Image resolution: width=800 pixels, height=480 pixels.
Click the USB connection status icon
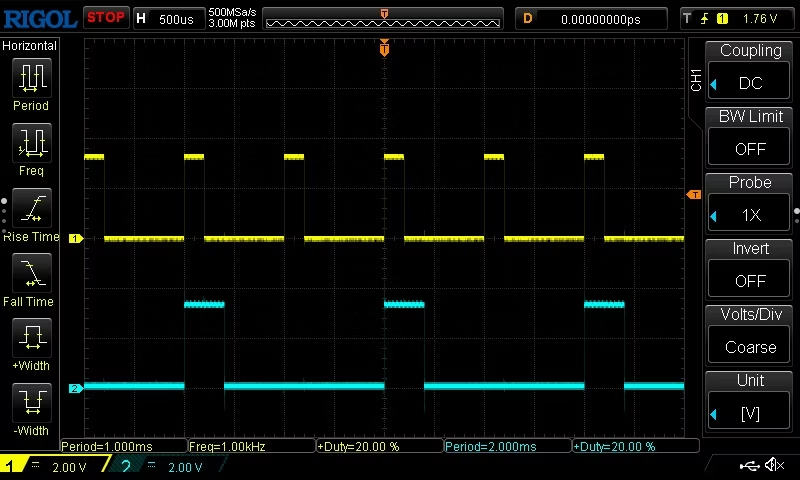click(x=749, y=465)
